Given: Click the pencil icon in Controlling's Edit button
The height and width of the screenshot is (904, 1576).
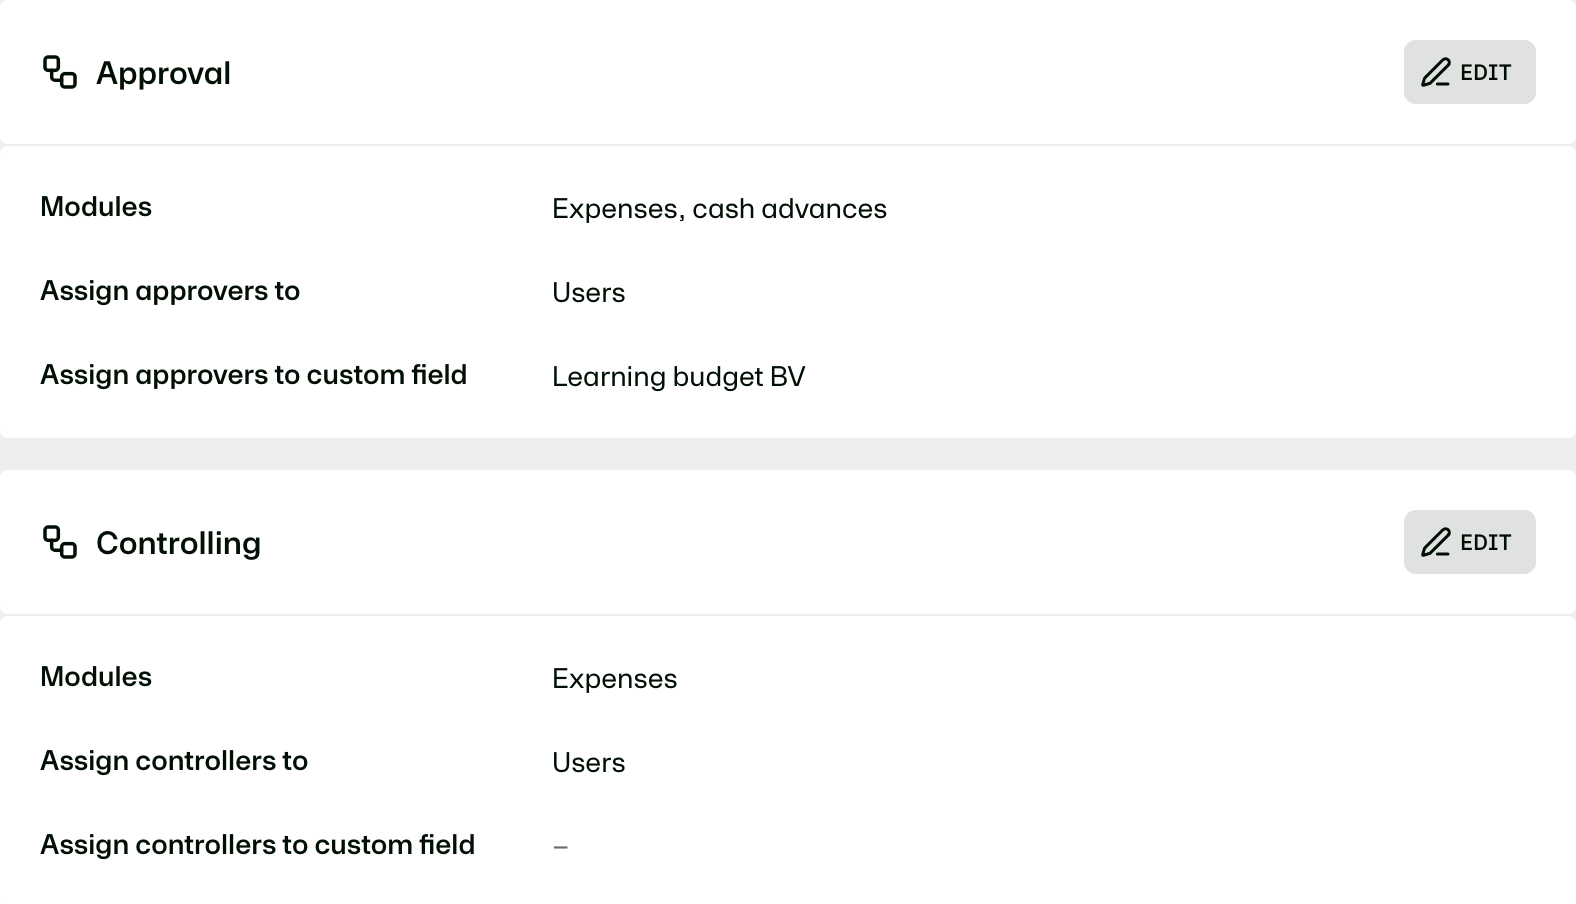Looking at the screenshot, I should click(x=1436, y=542).
